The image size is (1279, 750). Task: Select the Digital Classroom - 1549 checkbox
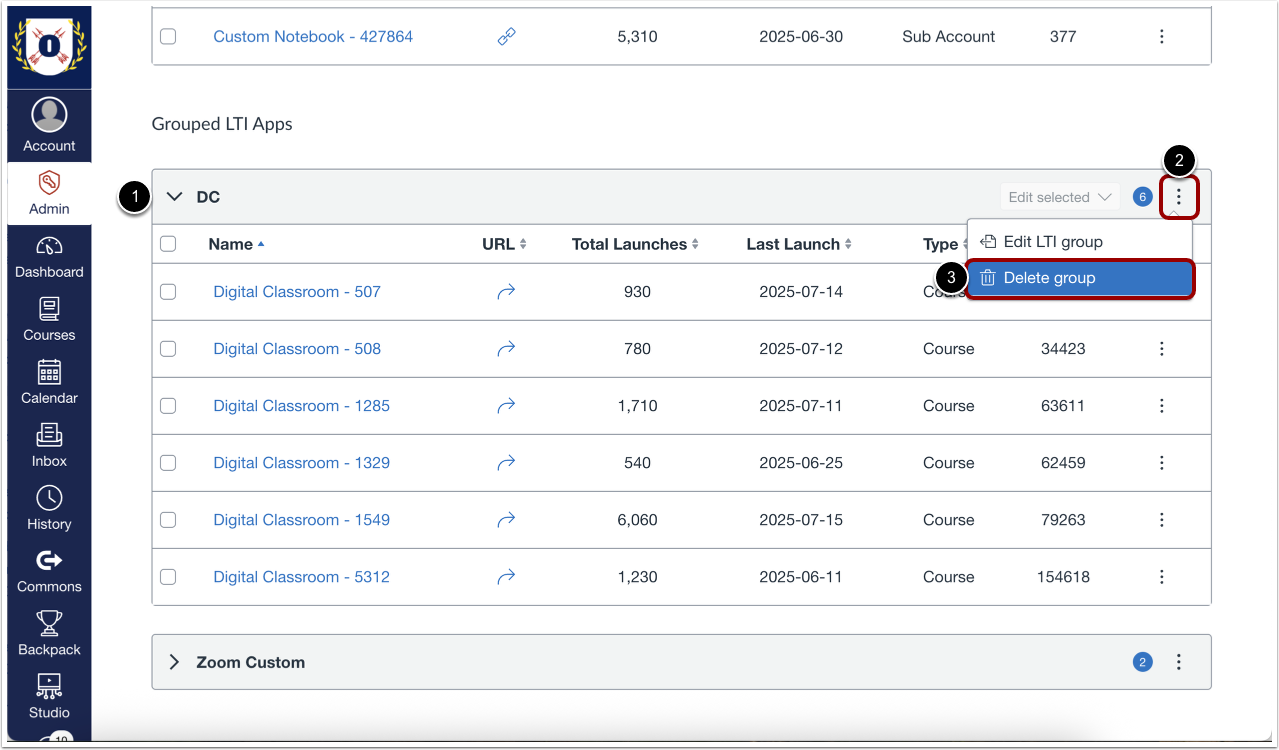(168, 520)
